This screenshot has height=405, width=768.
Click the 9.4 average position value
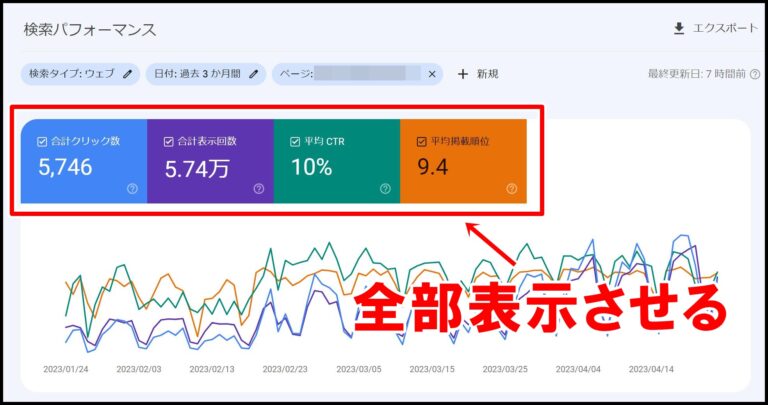pyautogui.click(x=432, y=167)
